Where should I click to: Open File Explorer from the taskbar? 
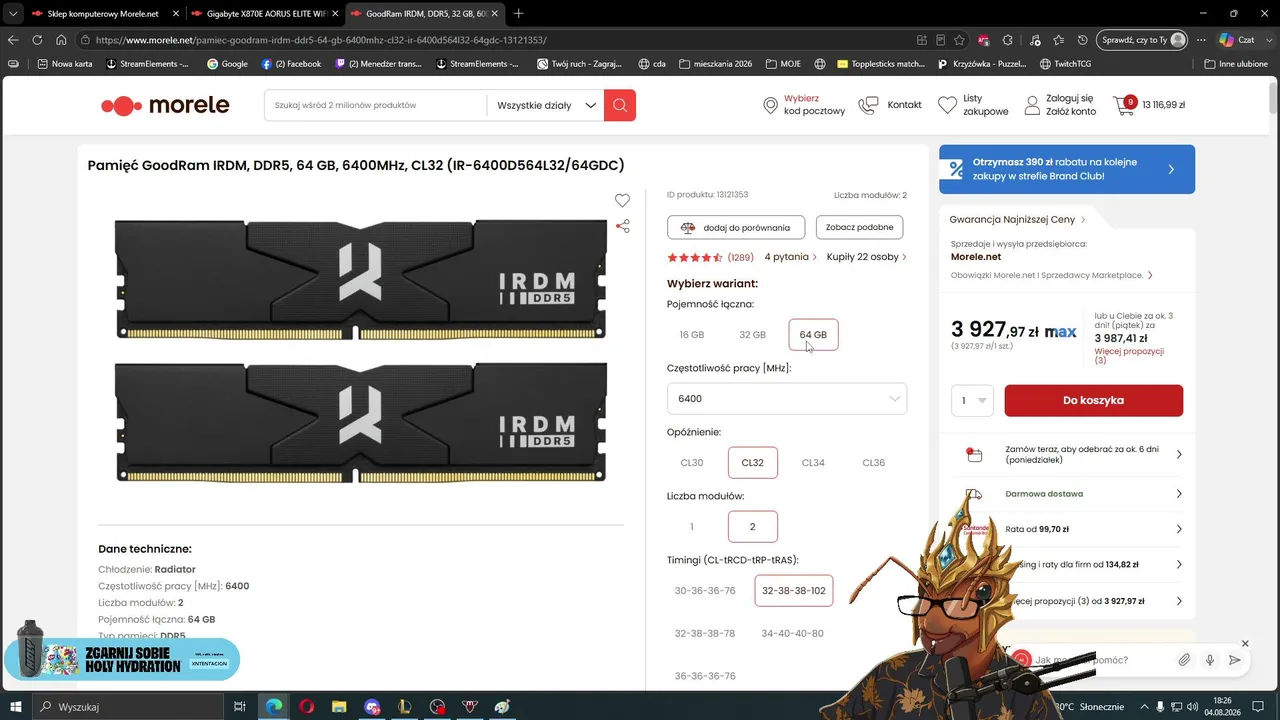point(339,707)
